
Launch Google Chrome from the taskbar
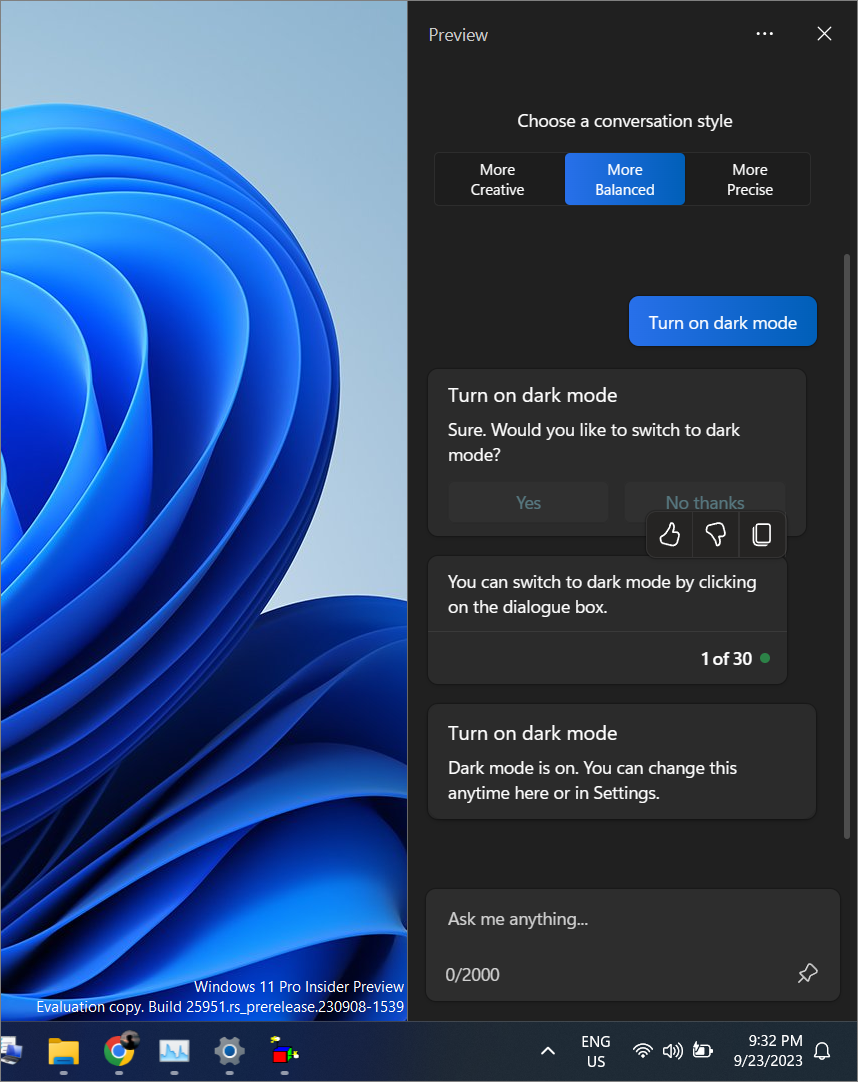(x=119, y=1053)
